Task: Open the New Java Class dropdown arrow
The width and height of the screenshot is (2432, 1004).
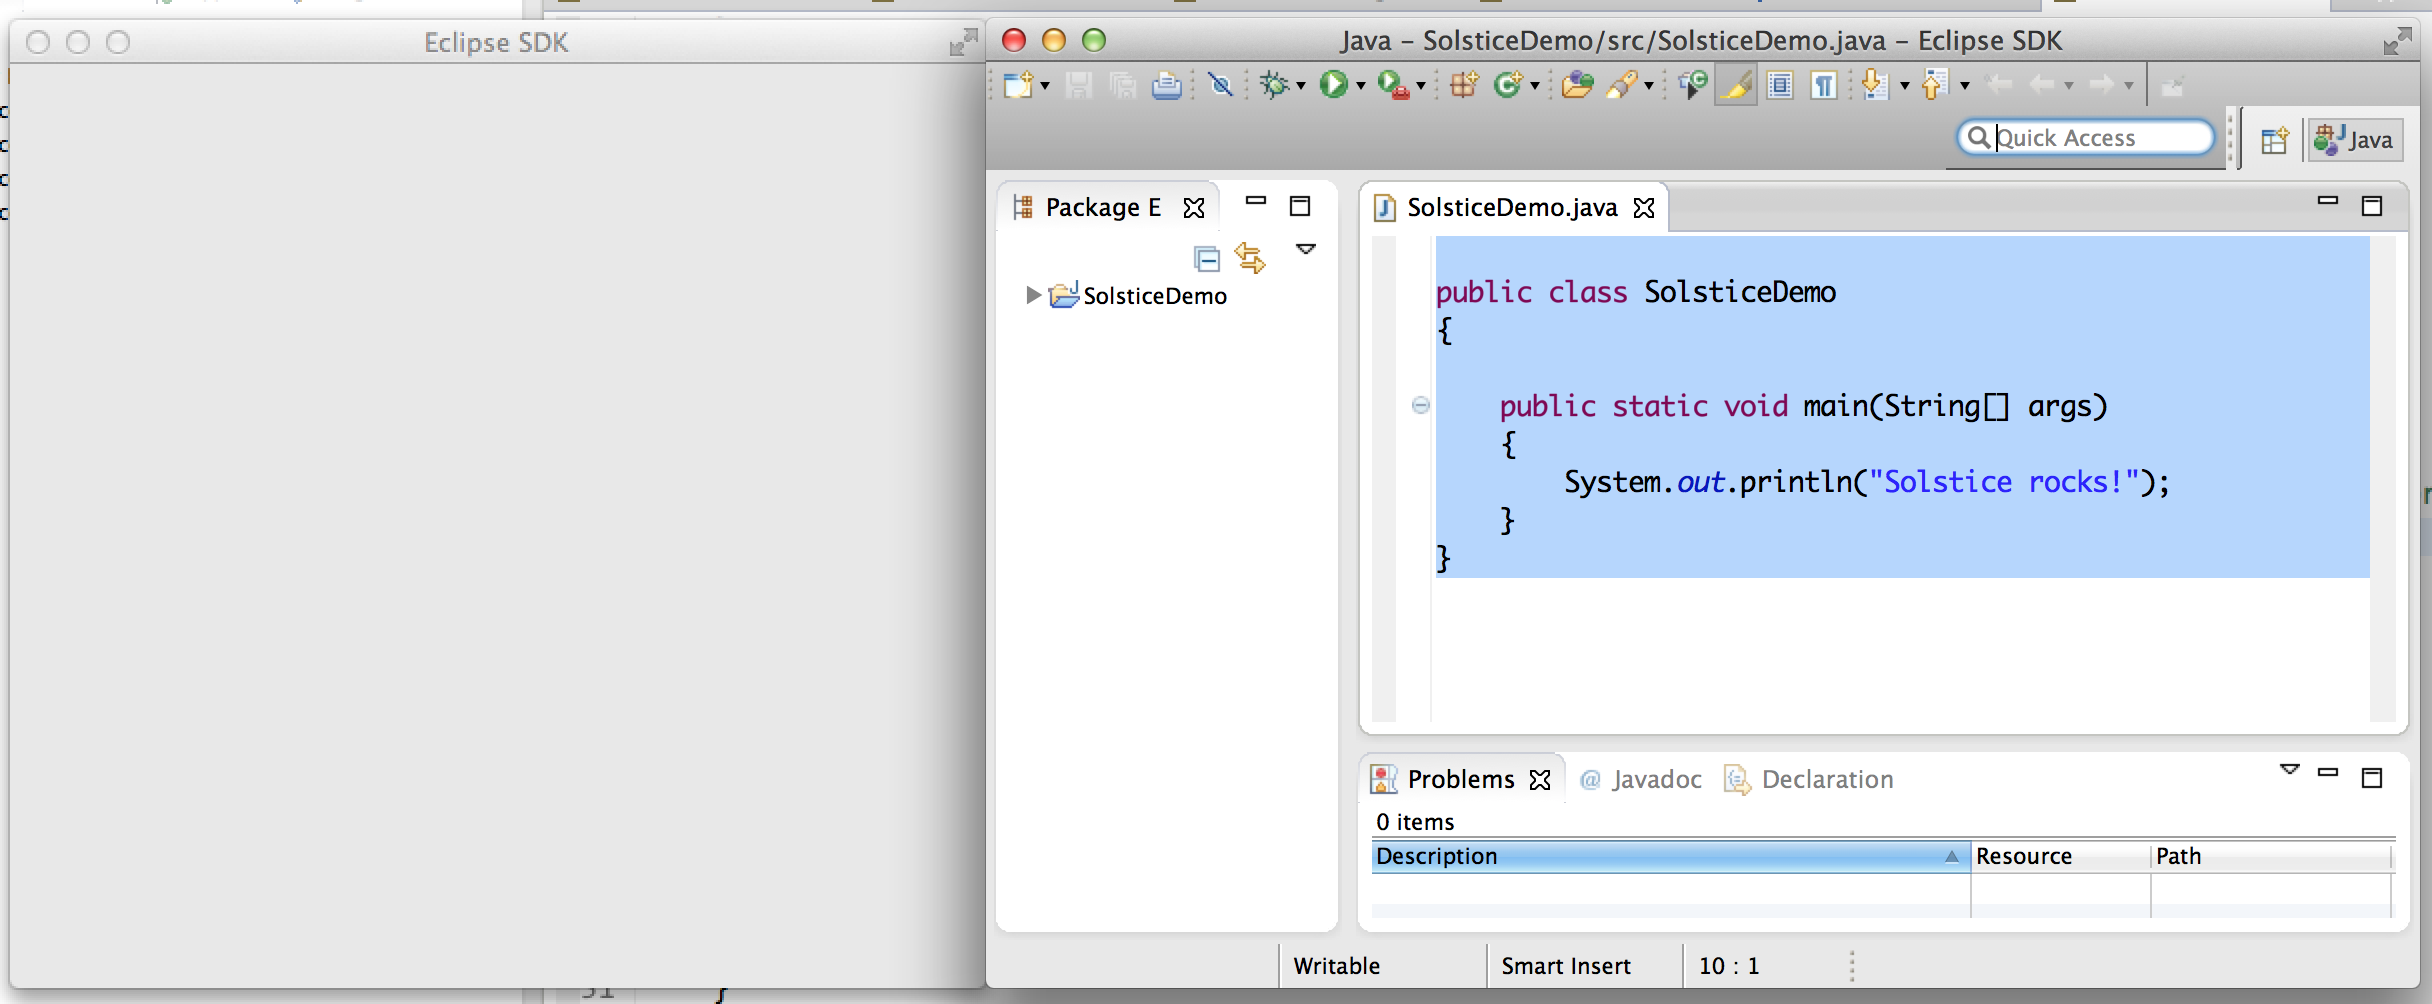Action: 1535,86
